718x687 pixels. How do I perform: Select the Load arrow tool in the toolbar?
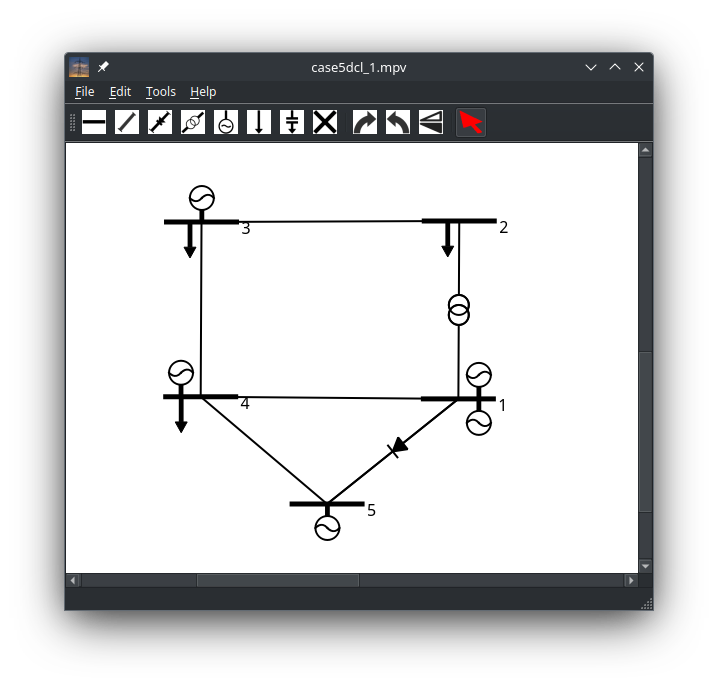(259, 122)
